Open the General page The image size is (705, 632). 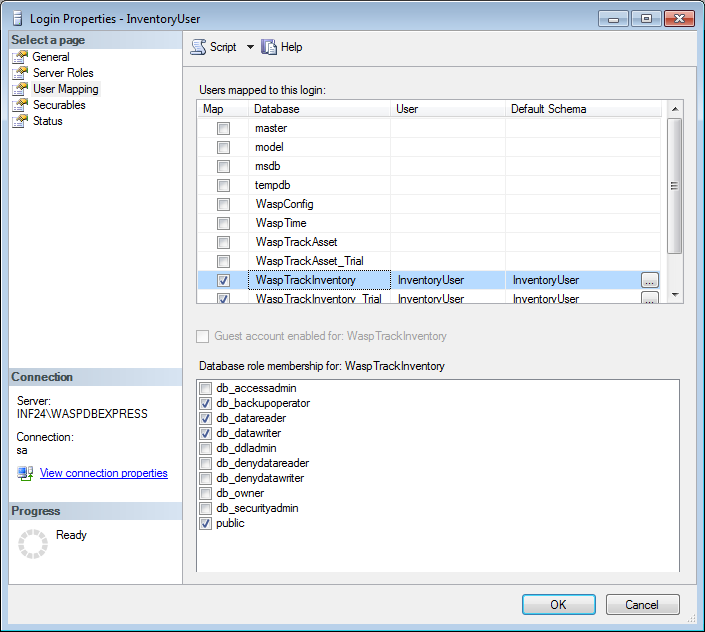tap(51, 57)
